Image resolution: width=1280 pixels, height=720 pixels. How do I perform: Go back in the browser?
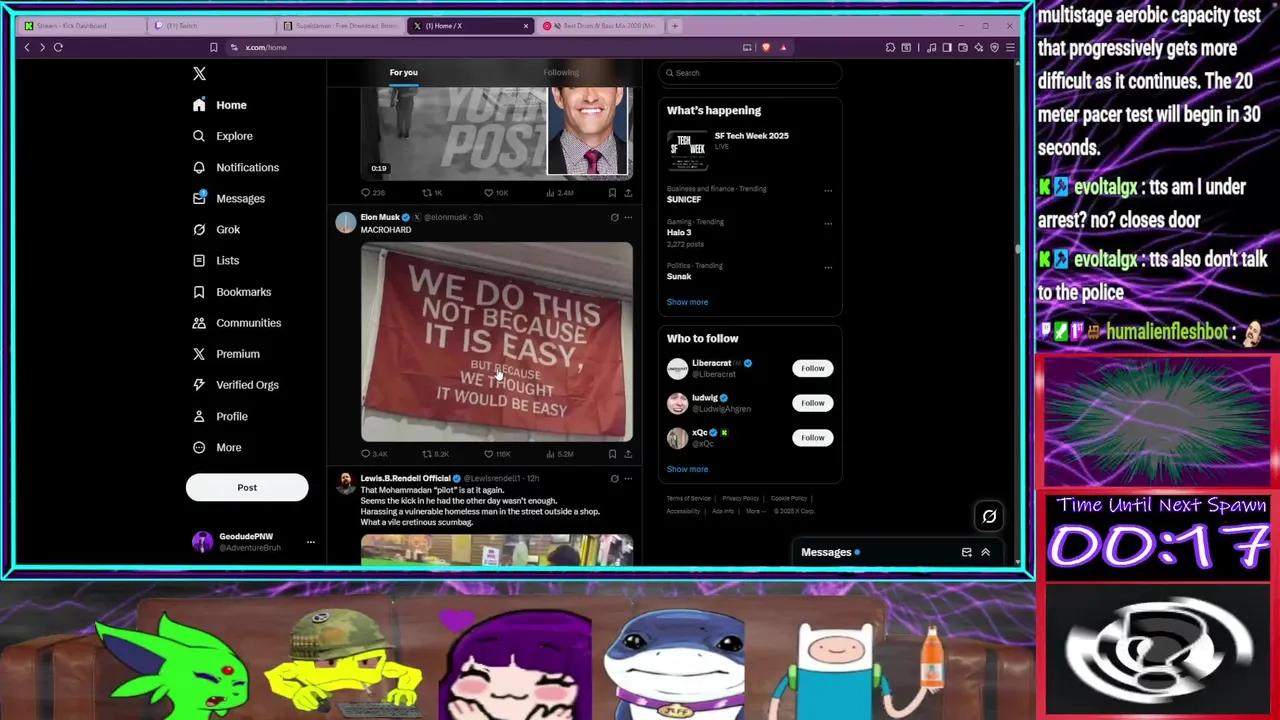(x=27, y=47)
